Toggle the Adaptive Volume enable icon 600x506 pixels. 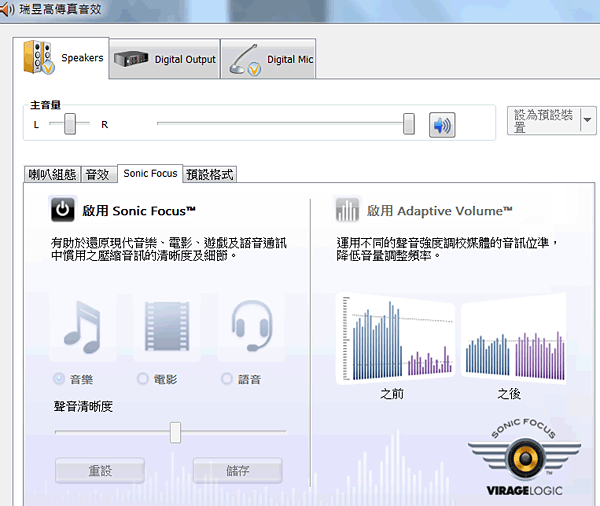(x=347, y=210)
